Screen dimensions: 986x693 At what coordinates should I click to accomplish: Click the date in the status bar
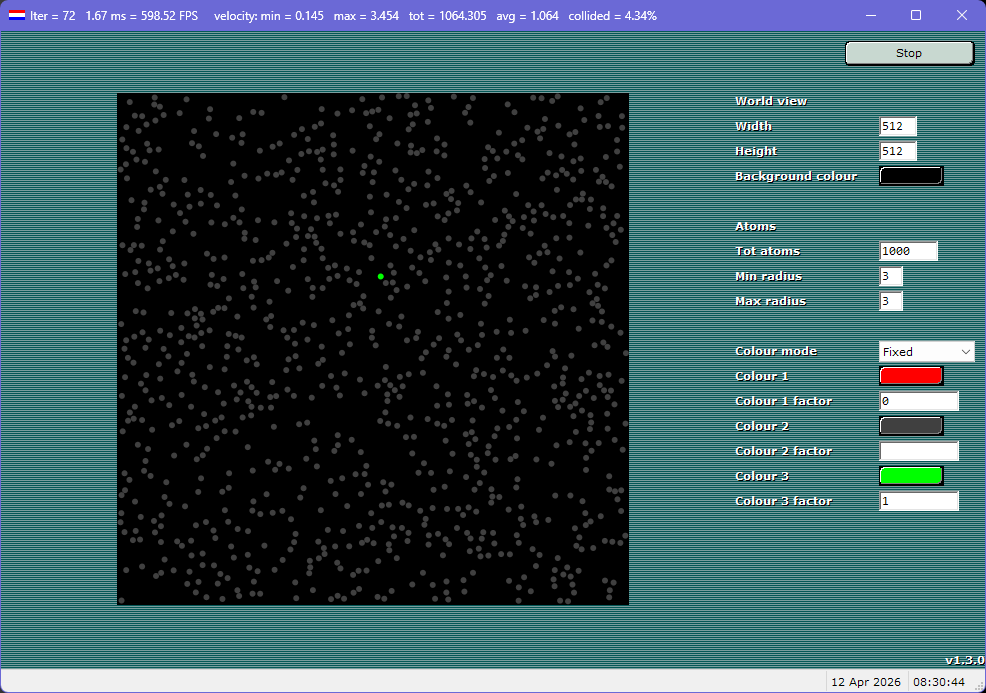(x=866, y=682)
